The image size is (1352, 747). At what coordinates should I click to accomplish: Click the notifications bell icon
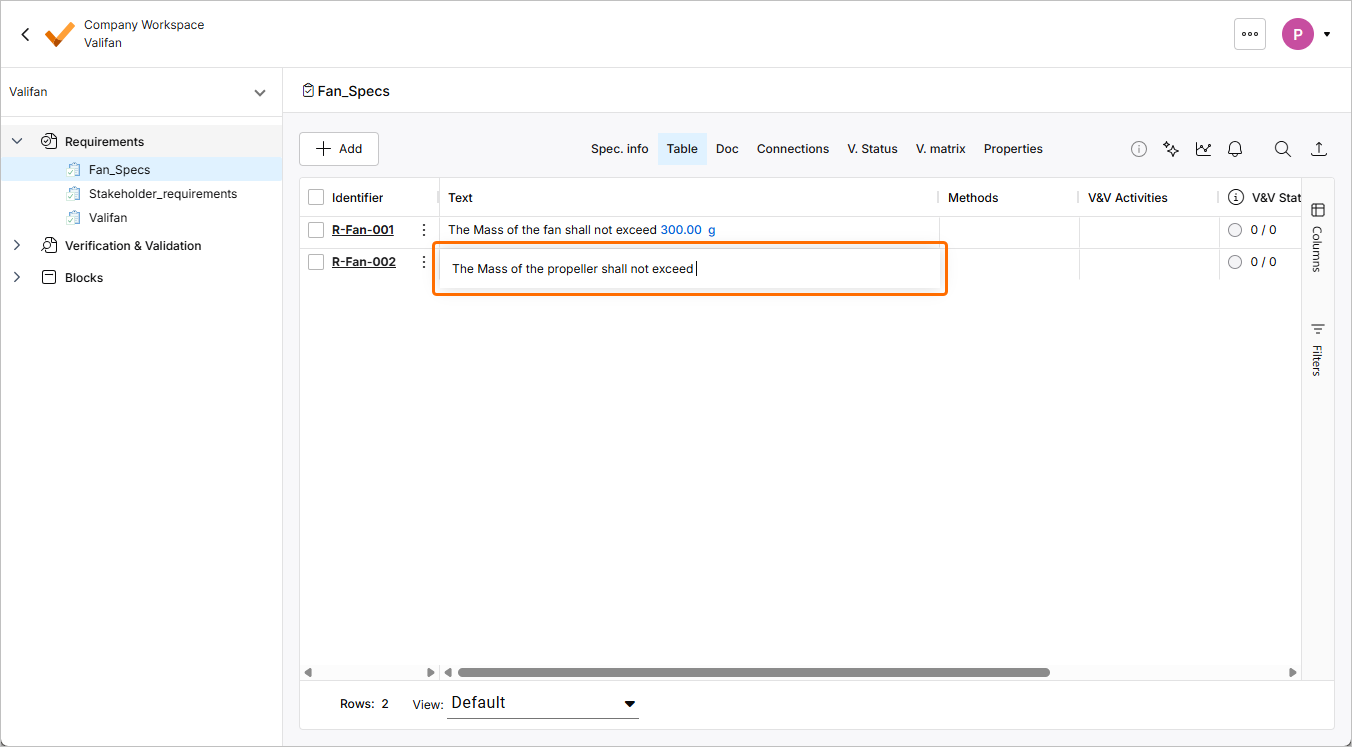(x=1235, y=149)
